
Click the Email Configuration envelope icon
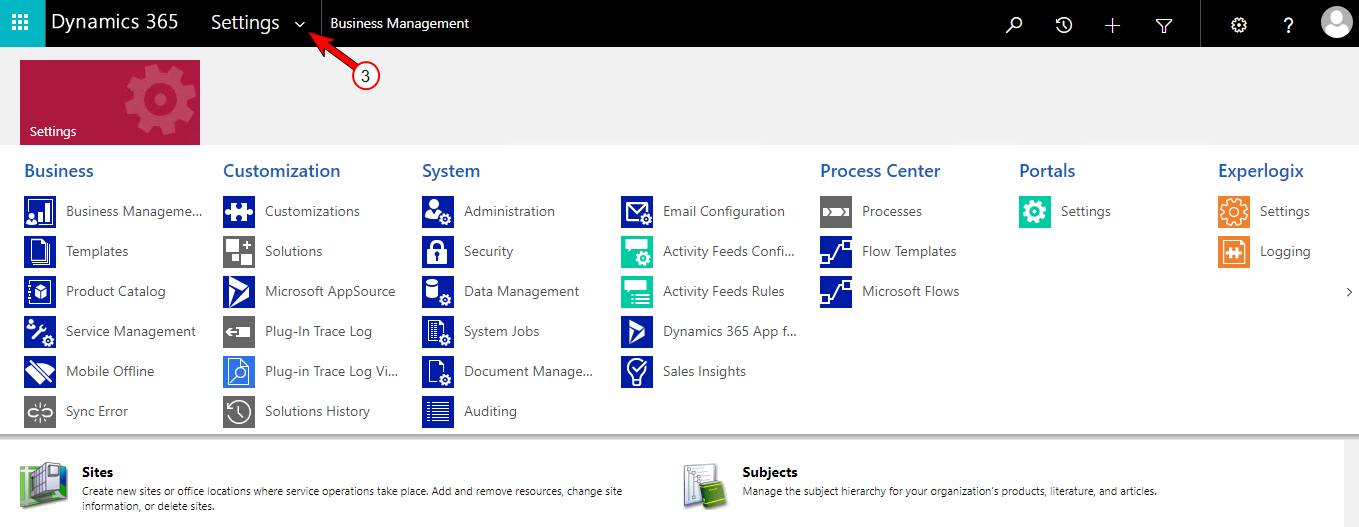pos(637,212)
